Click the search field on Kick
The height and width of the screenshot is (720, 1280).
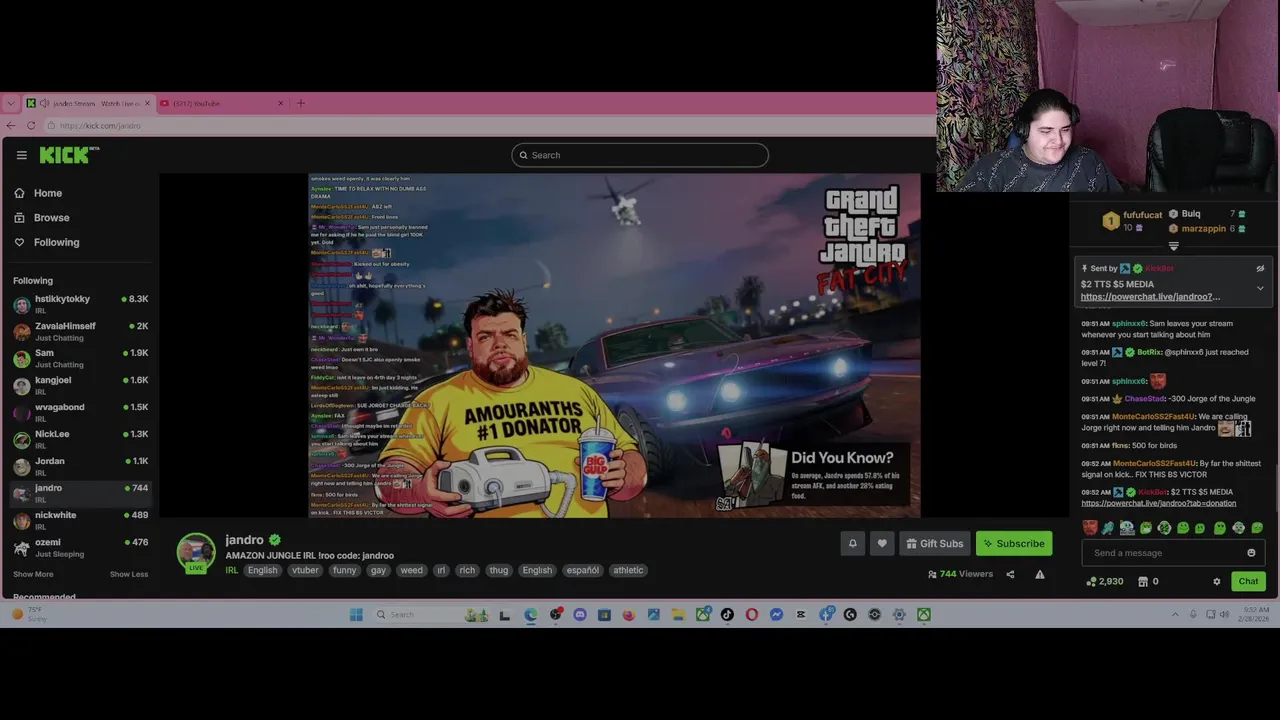pos(640,155)
